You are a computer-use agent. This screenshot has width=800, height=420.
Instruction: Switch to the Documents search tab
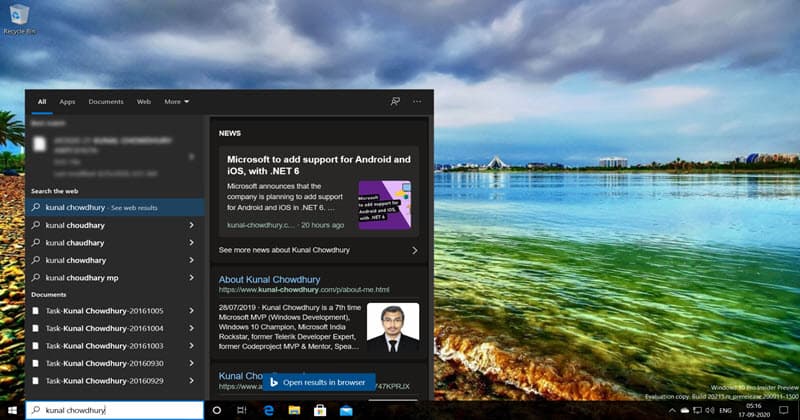106,102
